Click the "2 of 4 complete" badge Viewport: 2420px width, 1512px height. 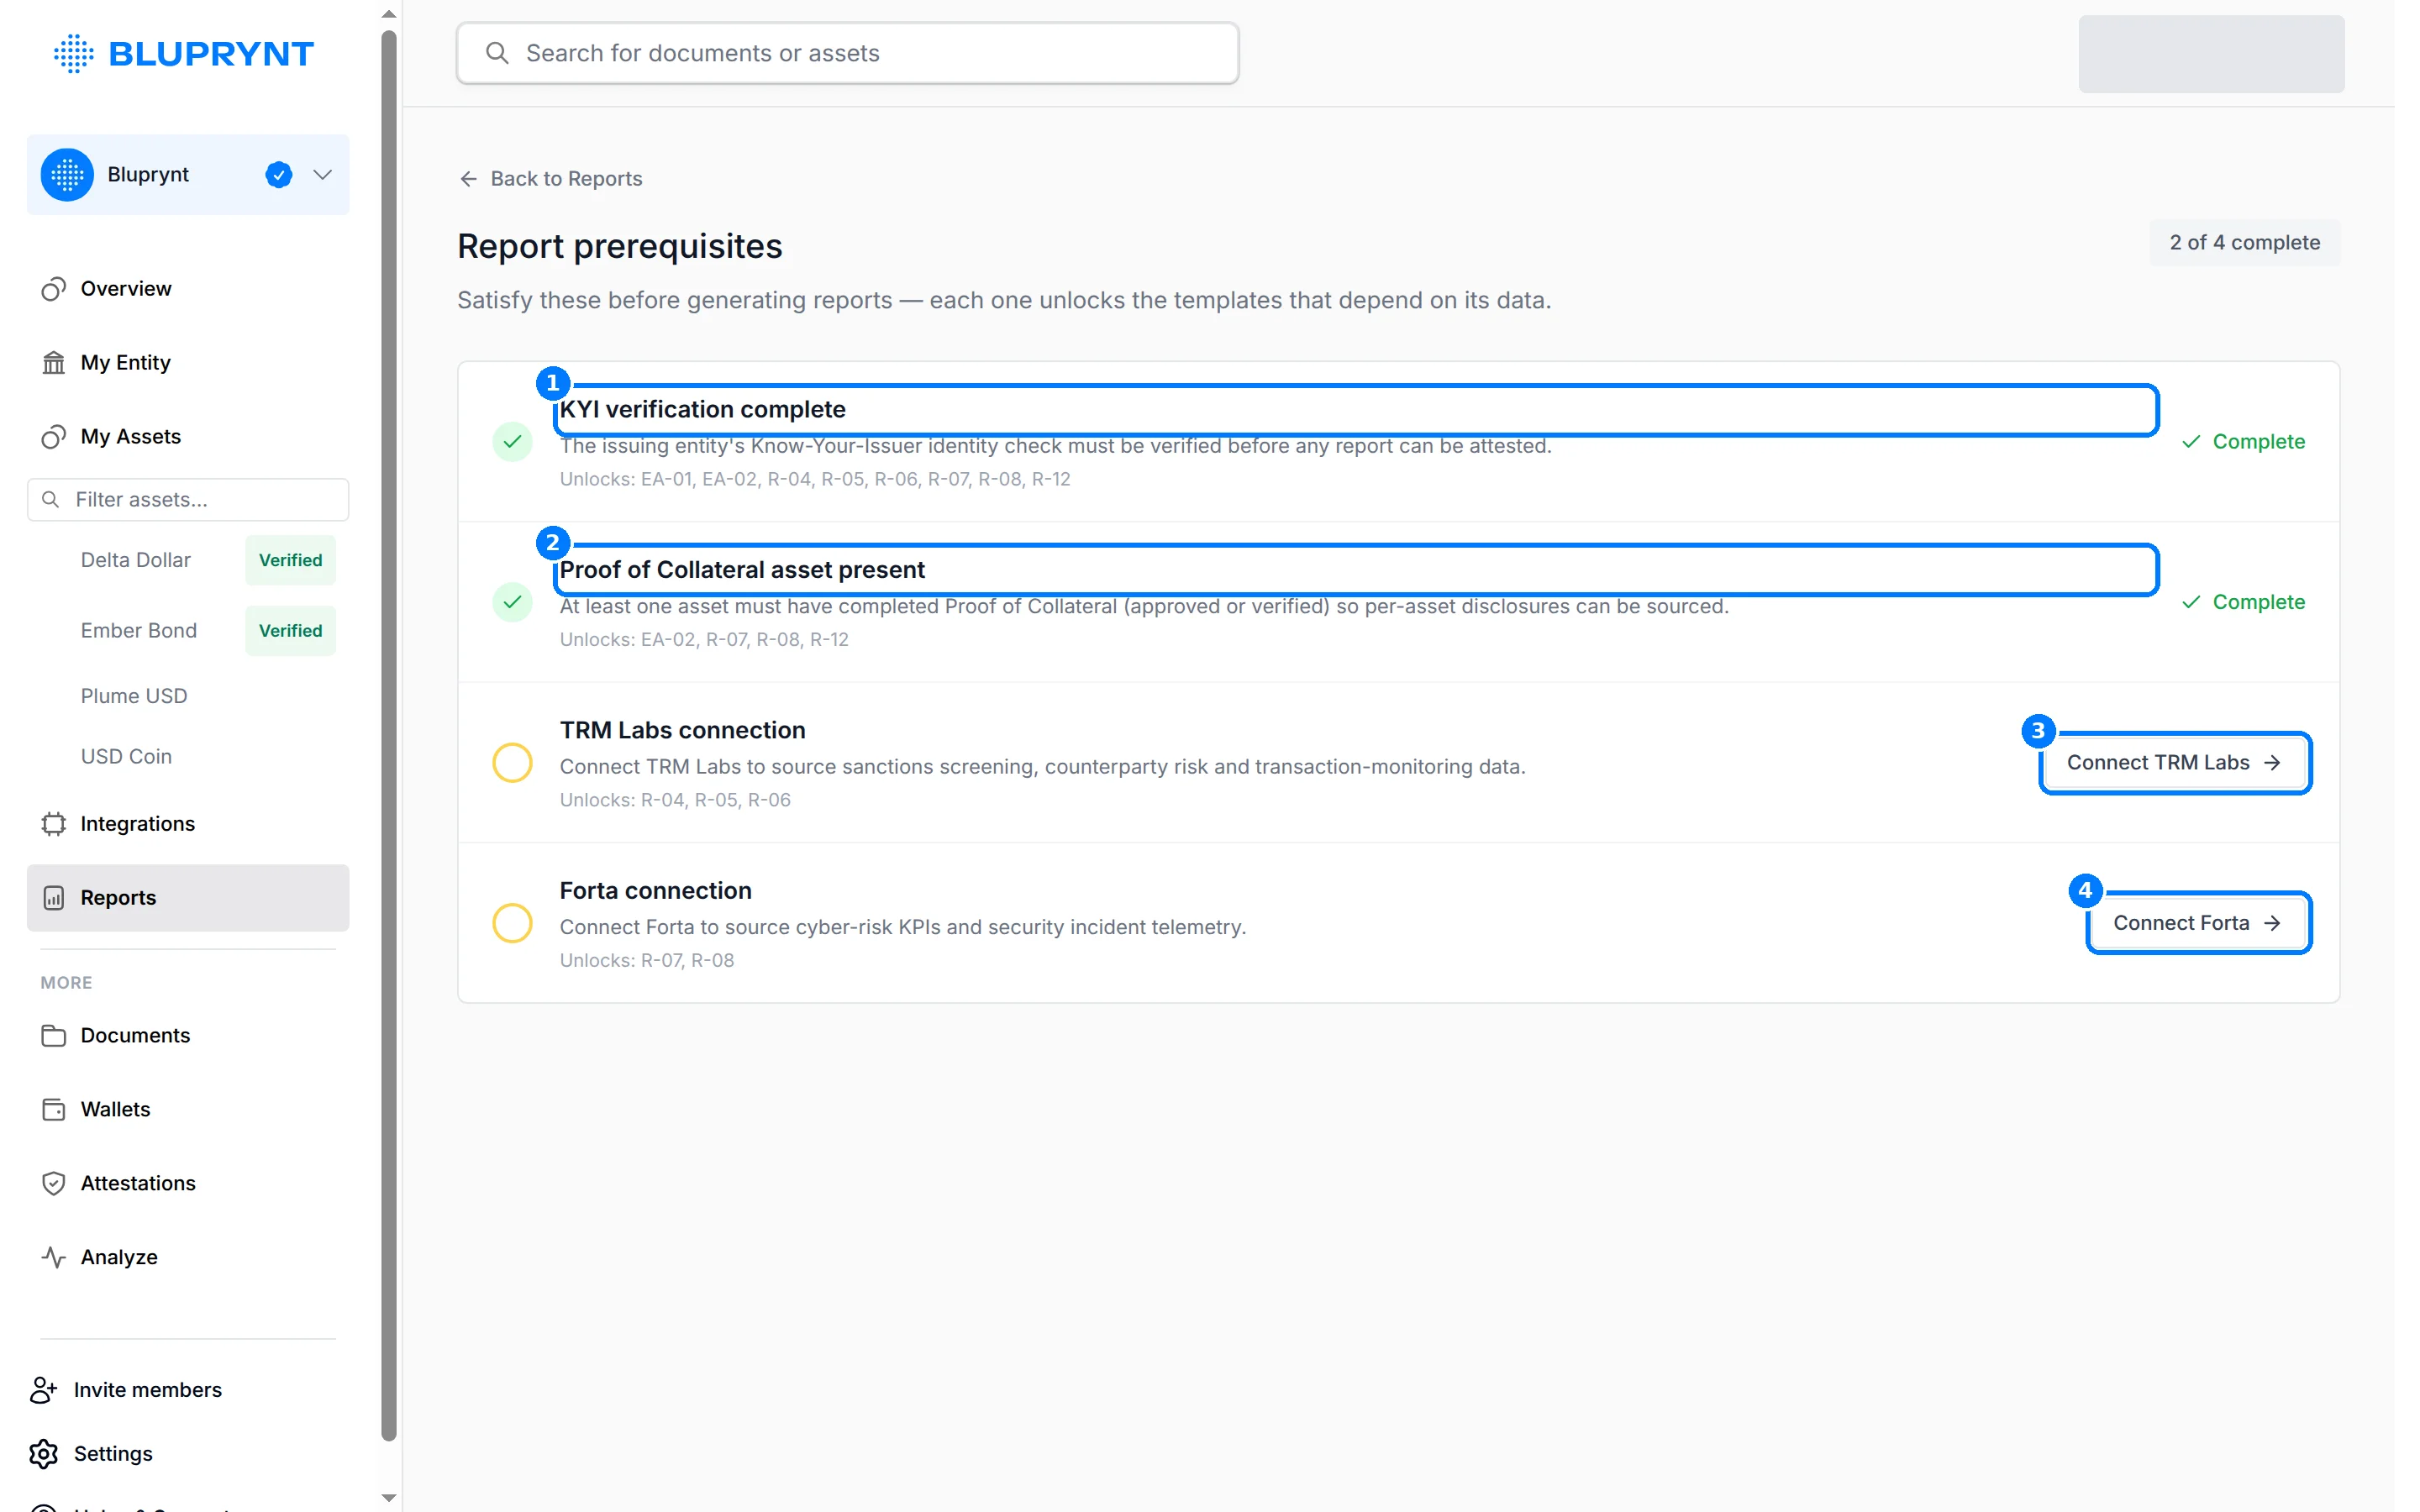pos(2245,243)
